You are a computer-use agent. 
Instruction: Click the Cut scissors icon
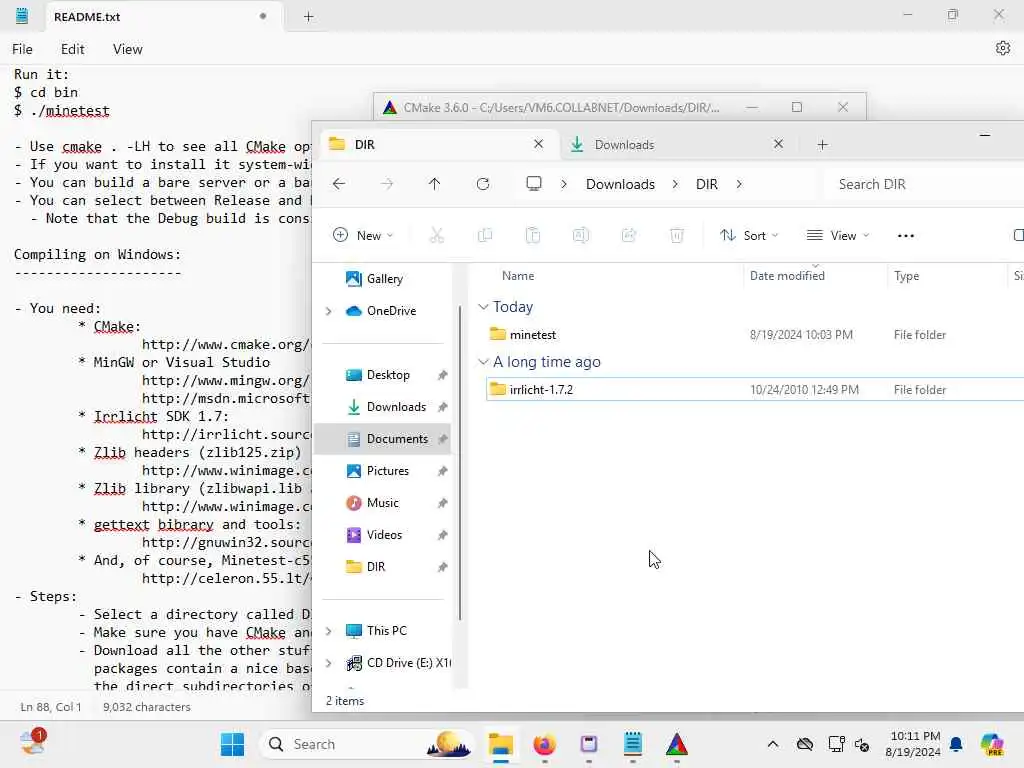(x=437, y=235)
